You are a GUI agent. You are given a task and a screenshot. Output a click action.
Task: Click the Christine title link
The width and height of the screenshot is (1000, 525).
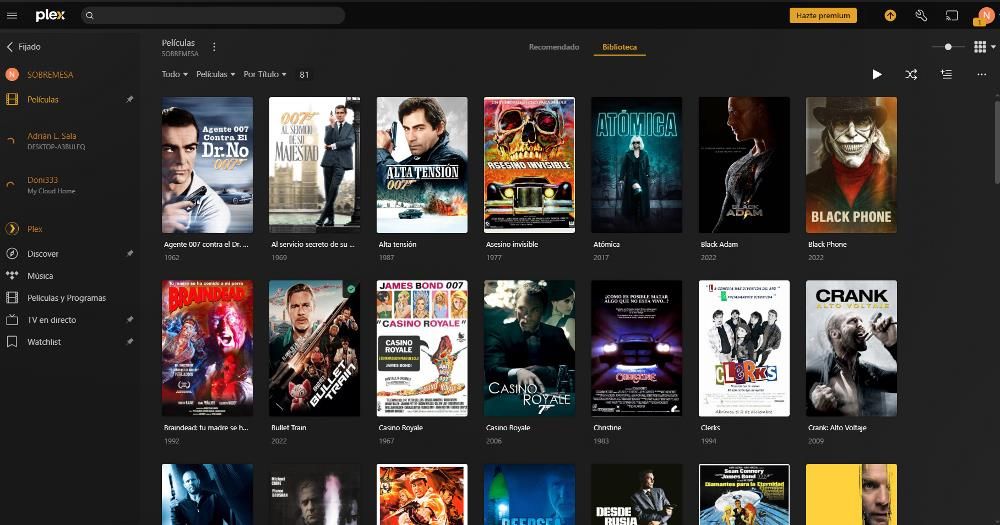point(607,428)
